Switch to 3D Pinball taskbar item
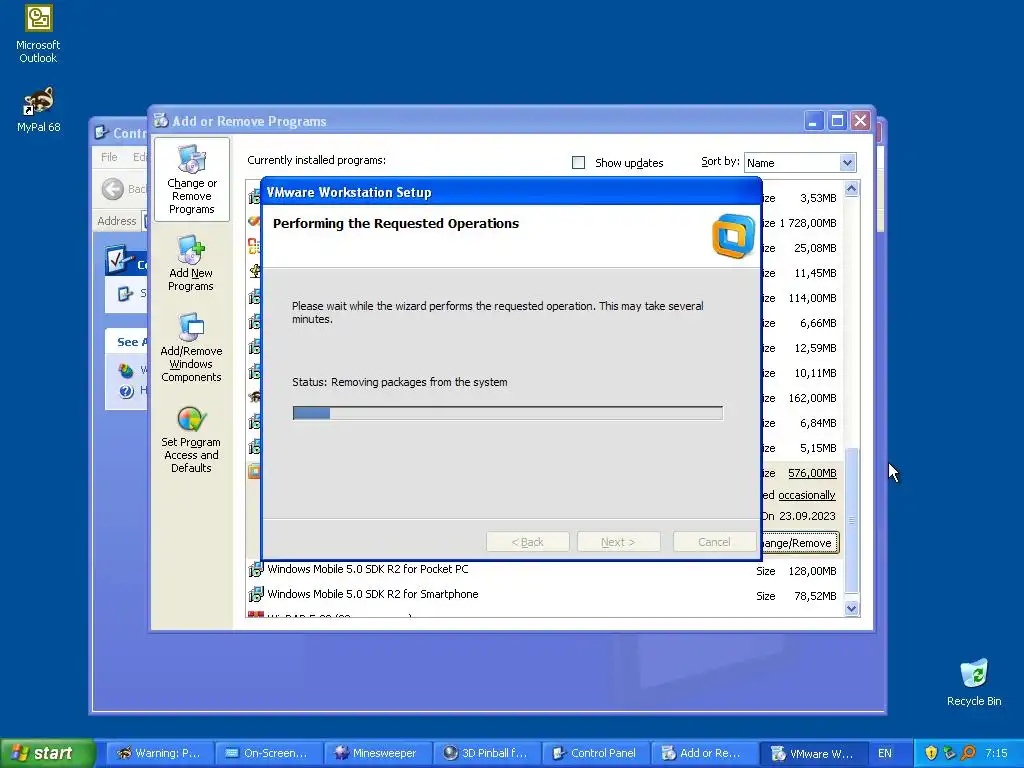The image size is (1024, 768). pos(486,753)
